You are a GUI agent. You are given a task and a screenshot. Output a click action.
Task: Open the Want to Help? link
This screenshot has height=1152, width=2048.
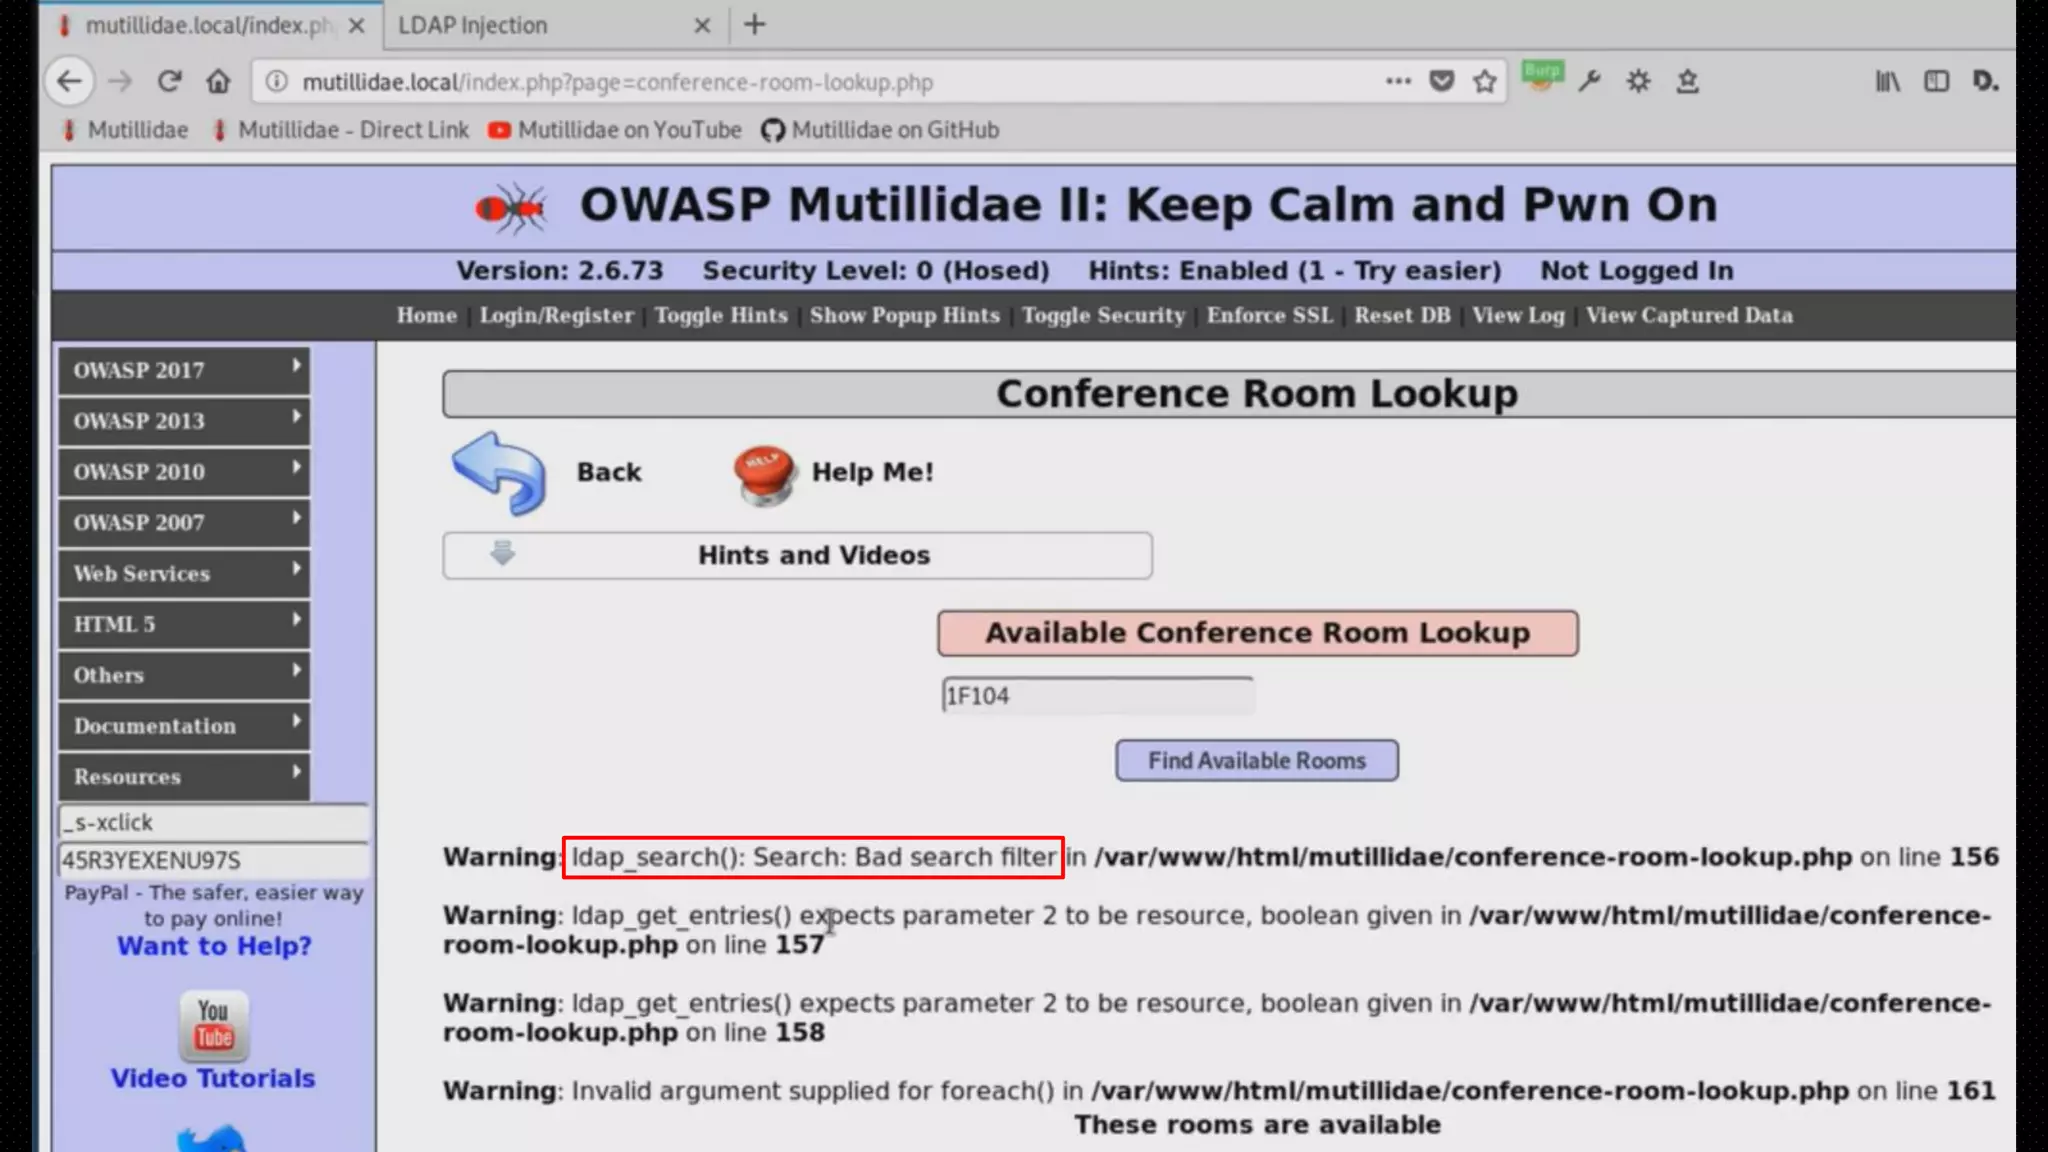tap(214, 946)
